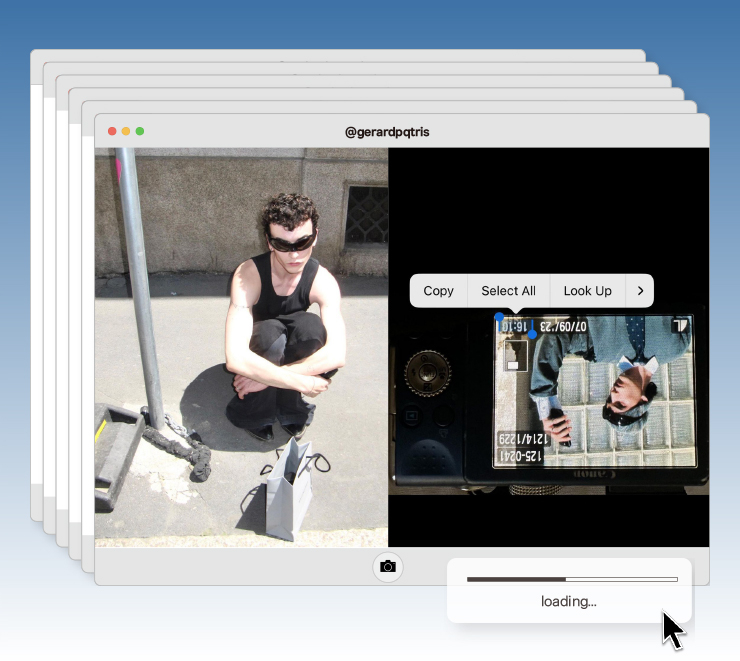Click the loading progress bar
740x661 pixels.
pos(571,579)
